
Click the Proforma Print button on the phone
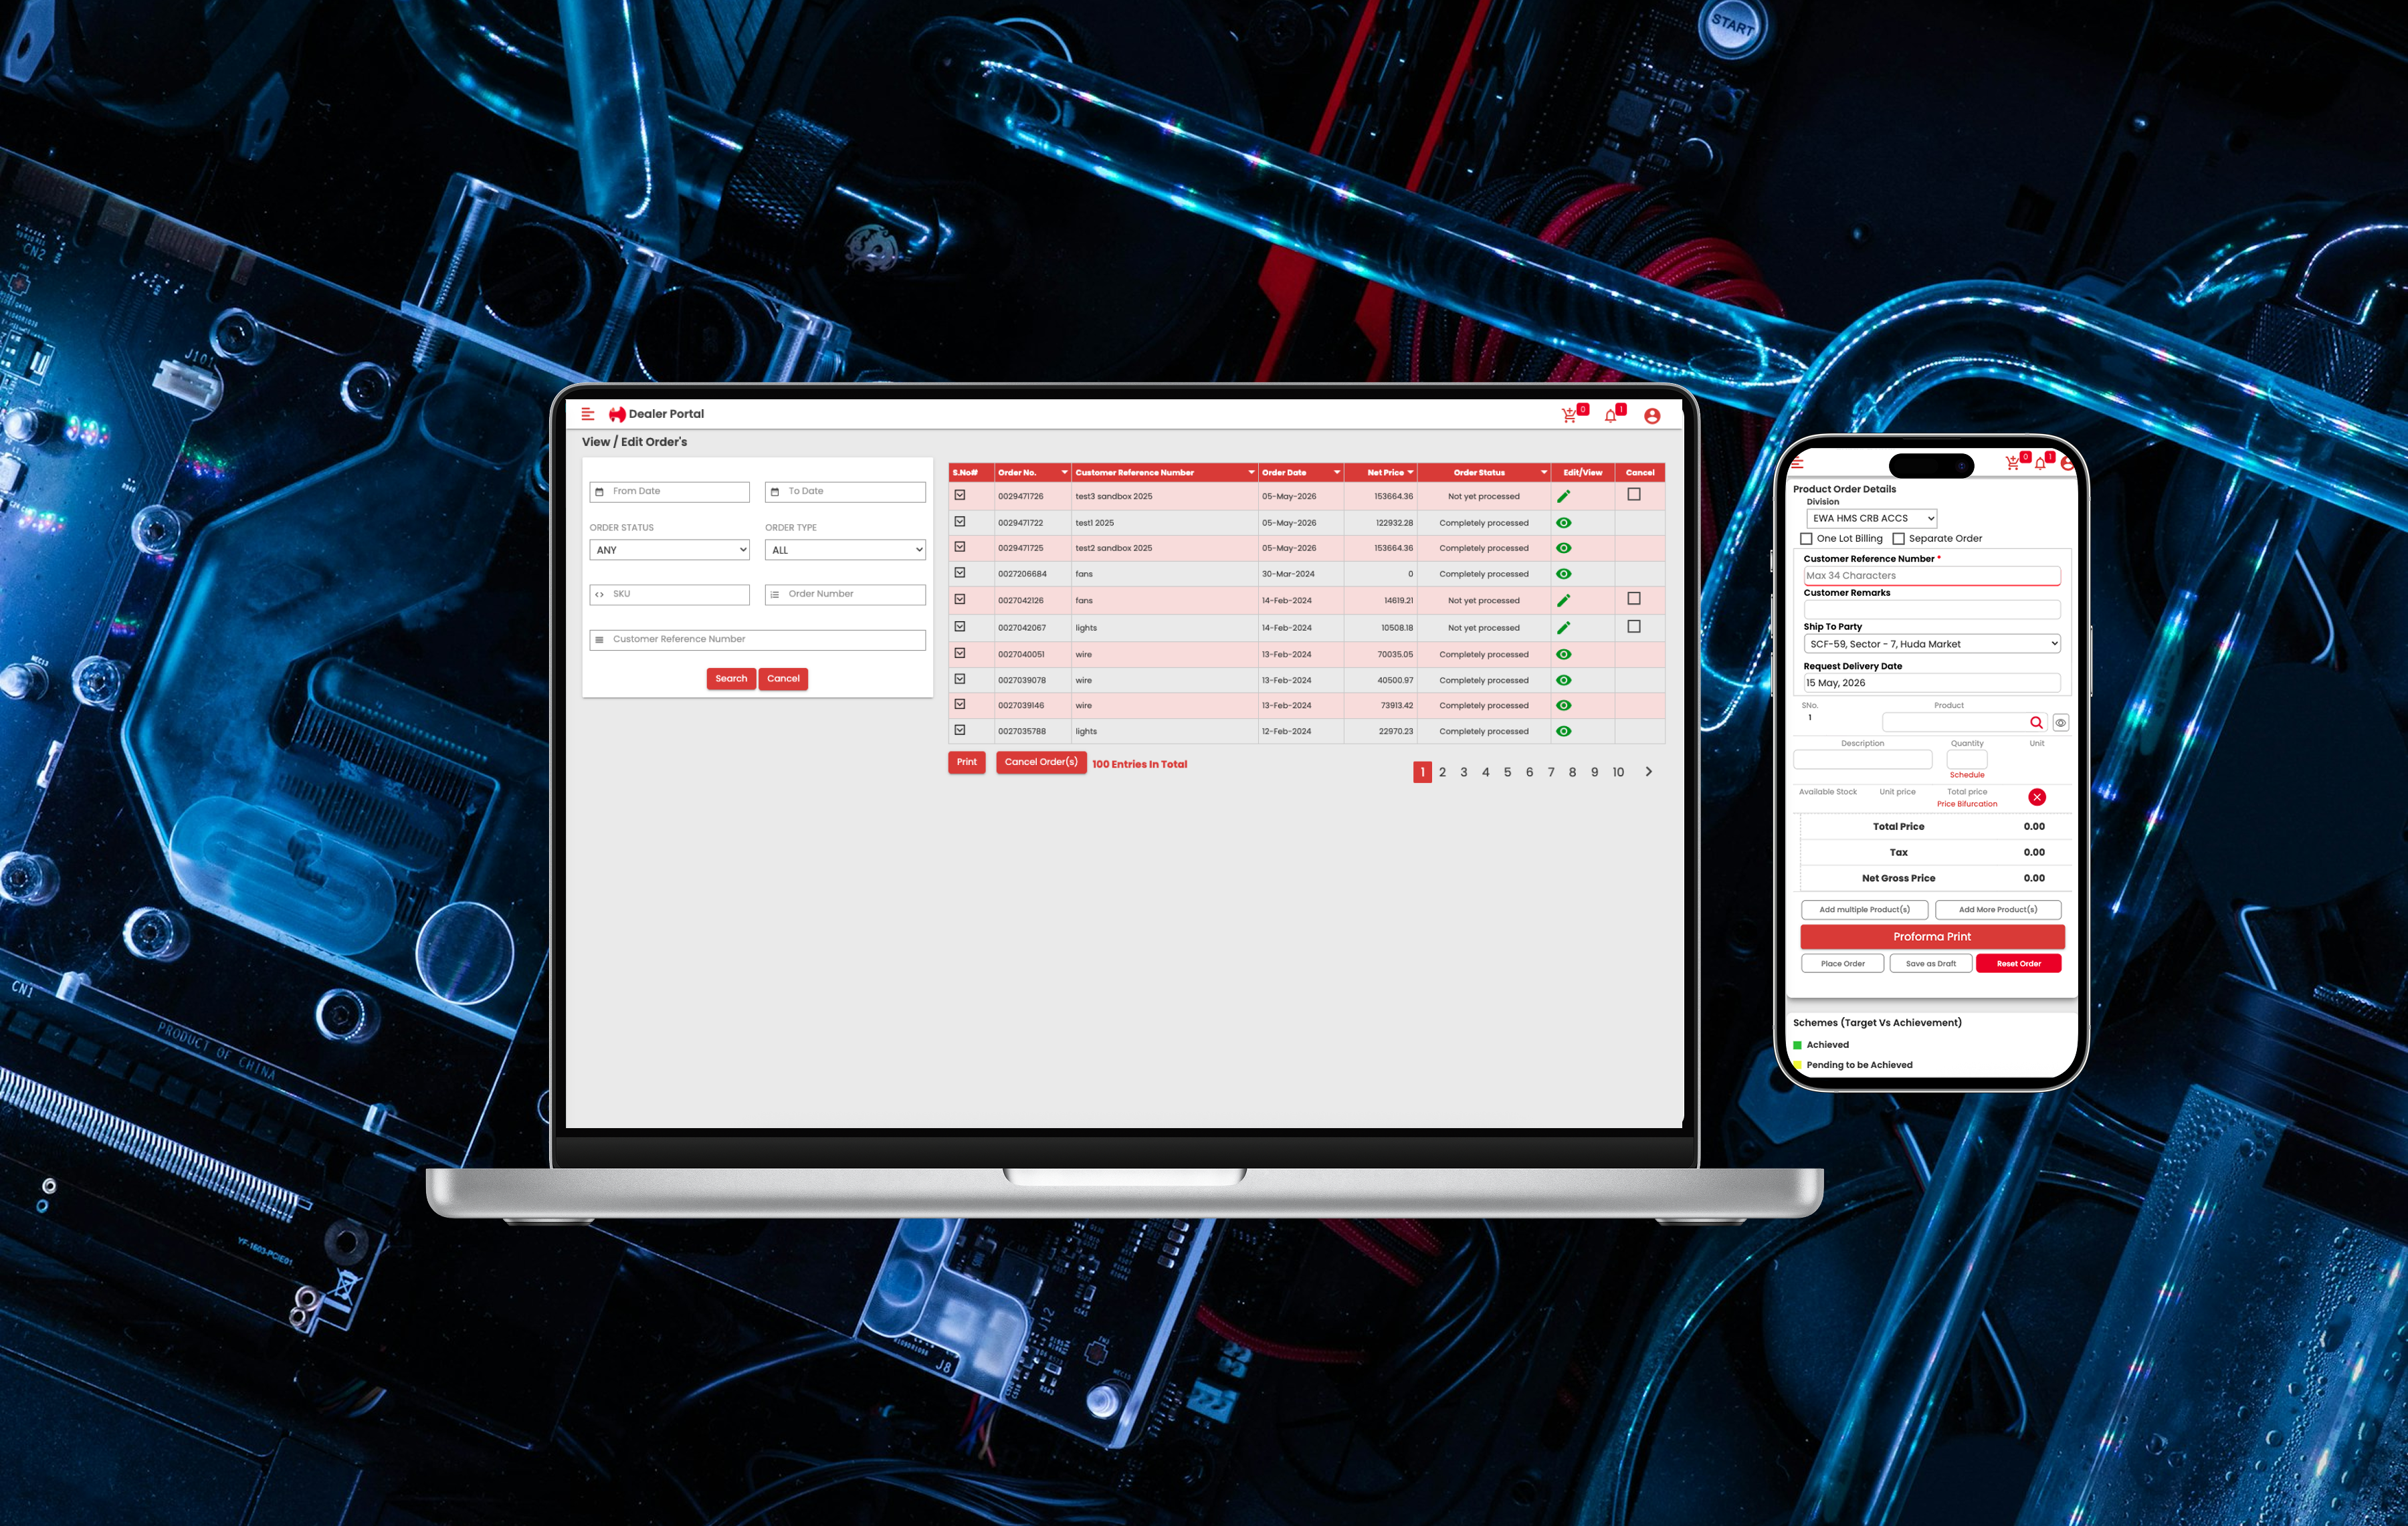tap(1932, 937)
